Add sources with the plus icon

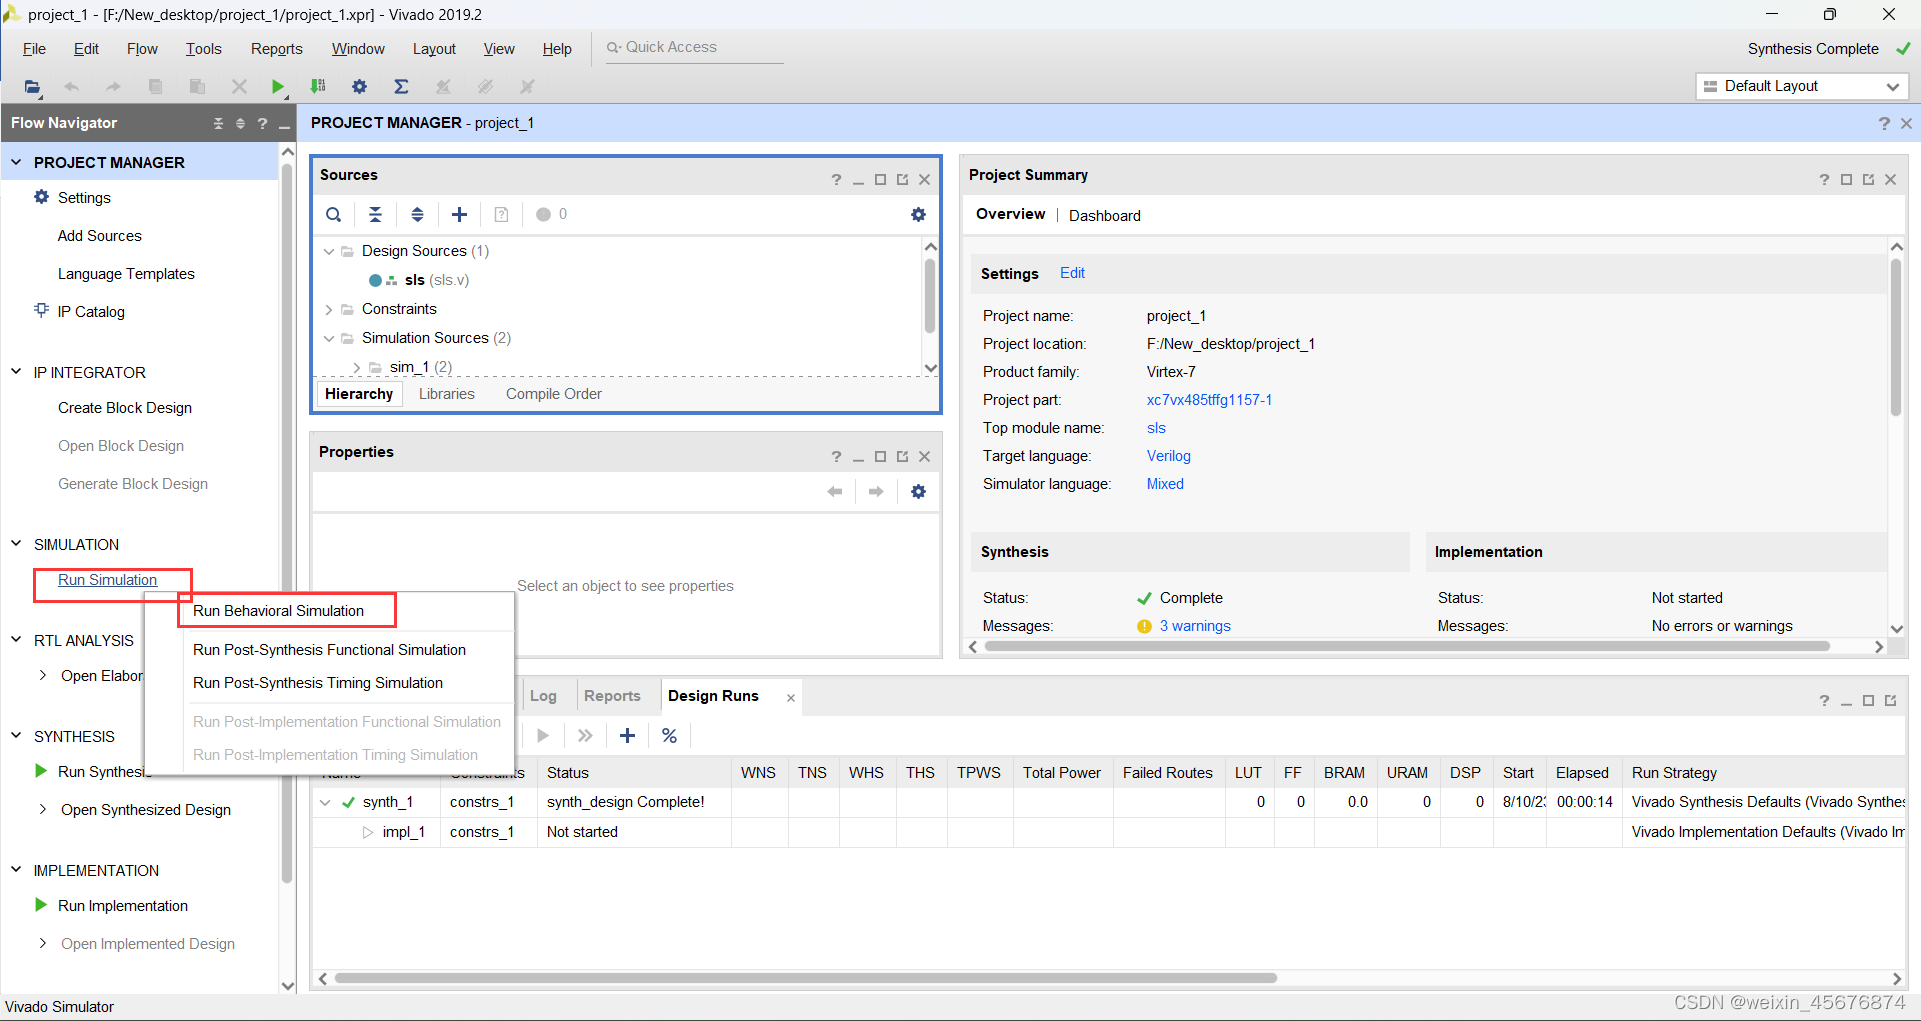459,214
